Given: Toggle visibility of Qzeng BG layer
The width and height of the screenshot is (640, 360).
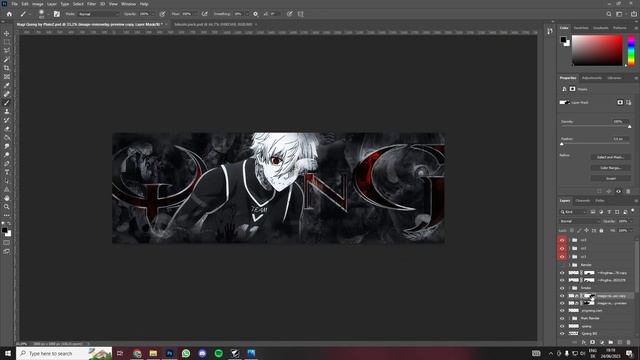Looking at the screenshot, I should pyautogui.click(x=562, y=333).
